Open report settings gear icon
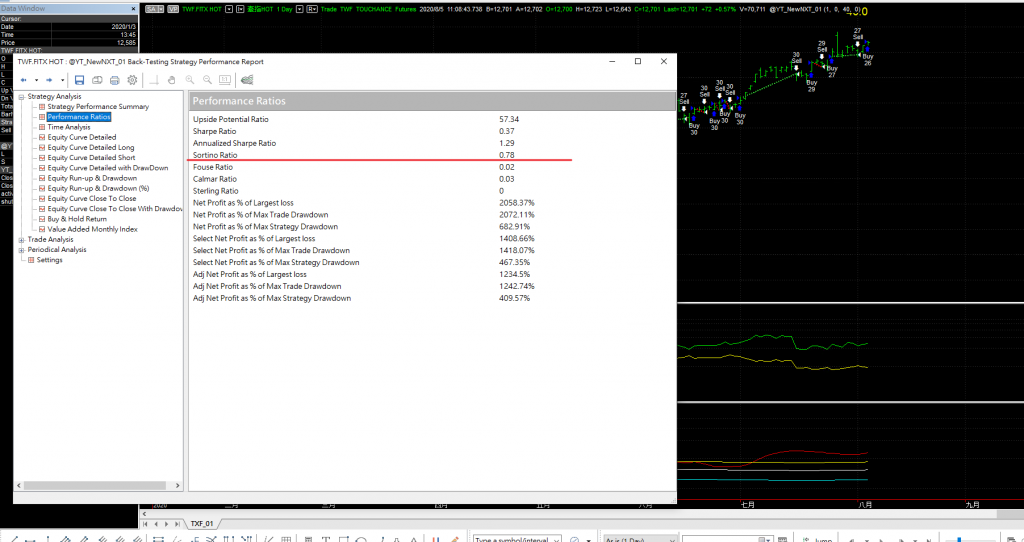Screen dimensions: 1024x542 pos(132,80)
